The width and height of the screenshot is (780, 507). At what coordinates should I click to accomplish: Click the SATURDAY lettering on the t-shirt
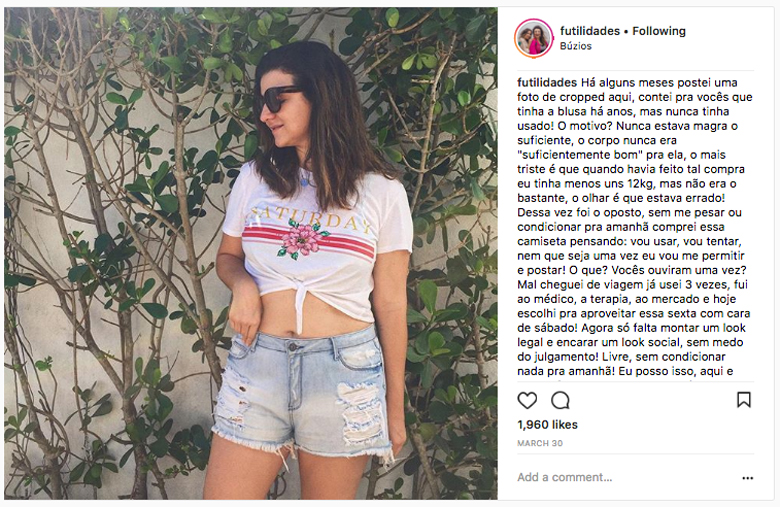tap(311, 219)
